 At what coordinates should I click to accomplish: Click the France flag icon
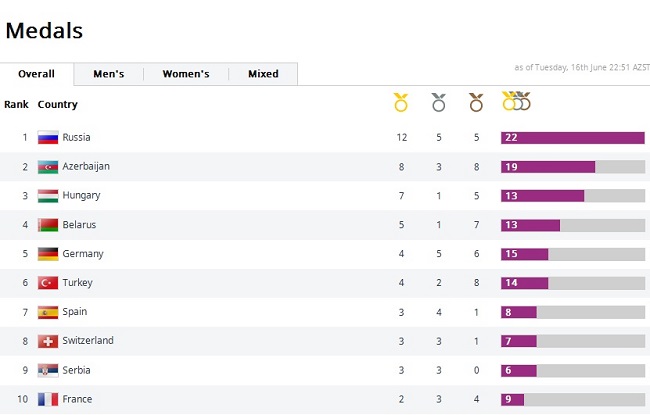pos(48,399)
